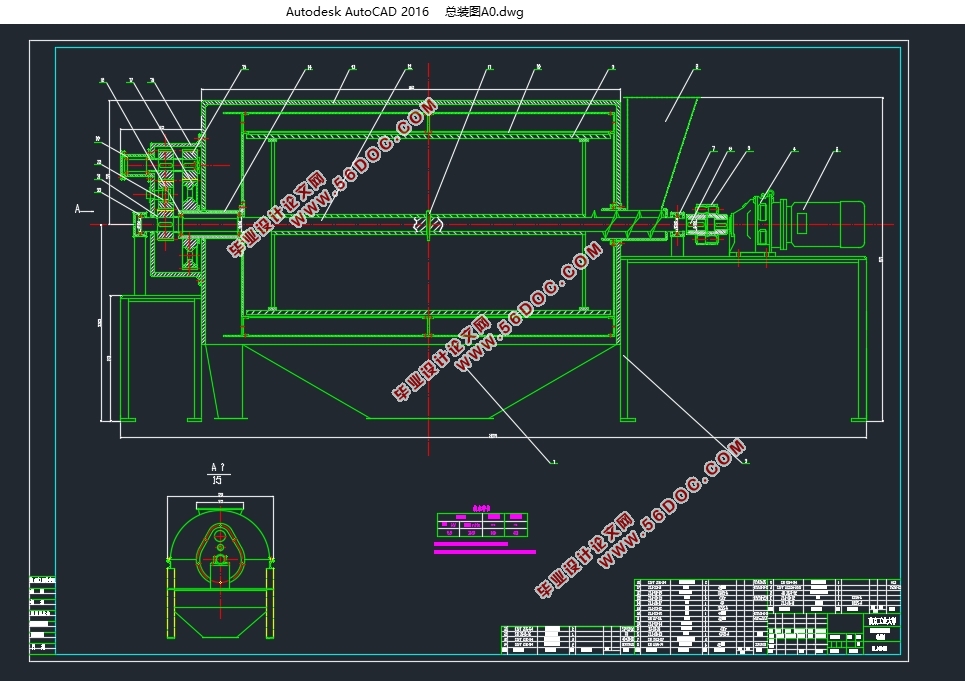The image size is (965, 681).
Task: Click the gear reducer beside the motor
Action: click(x=758, y=224)
